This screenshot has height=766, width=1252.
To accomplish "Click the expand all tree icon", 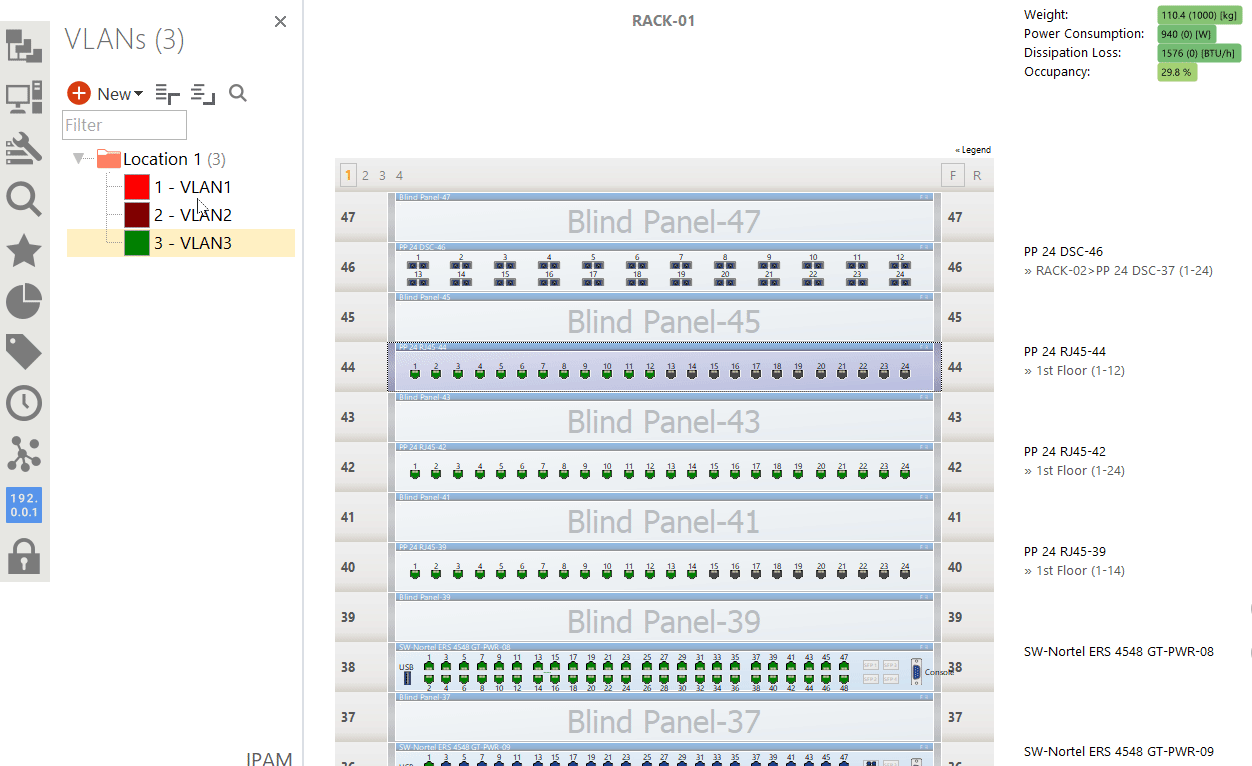I will tap(168, 94).
